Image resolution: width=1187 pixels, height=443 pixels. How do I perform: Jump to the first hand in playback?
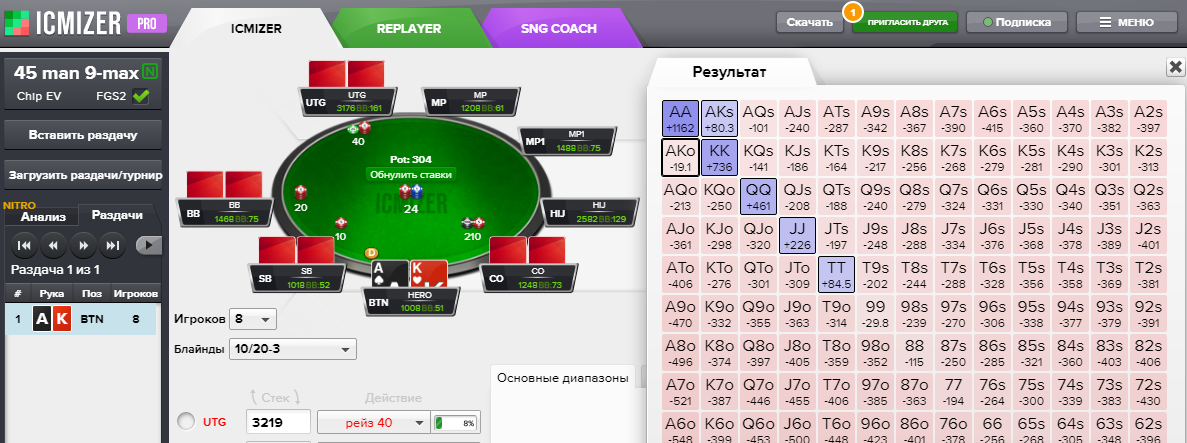pyautogui.click(x=23, y=245)
